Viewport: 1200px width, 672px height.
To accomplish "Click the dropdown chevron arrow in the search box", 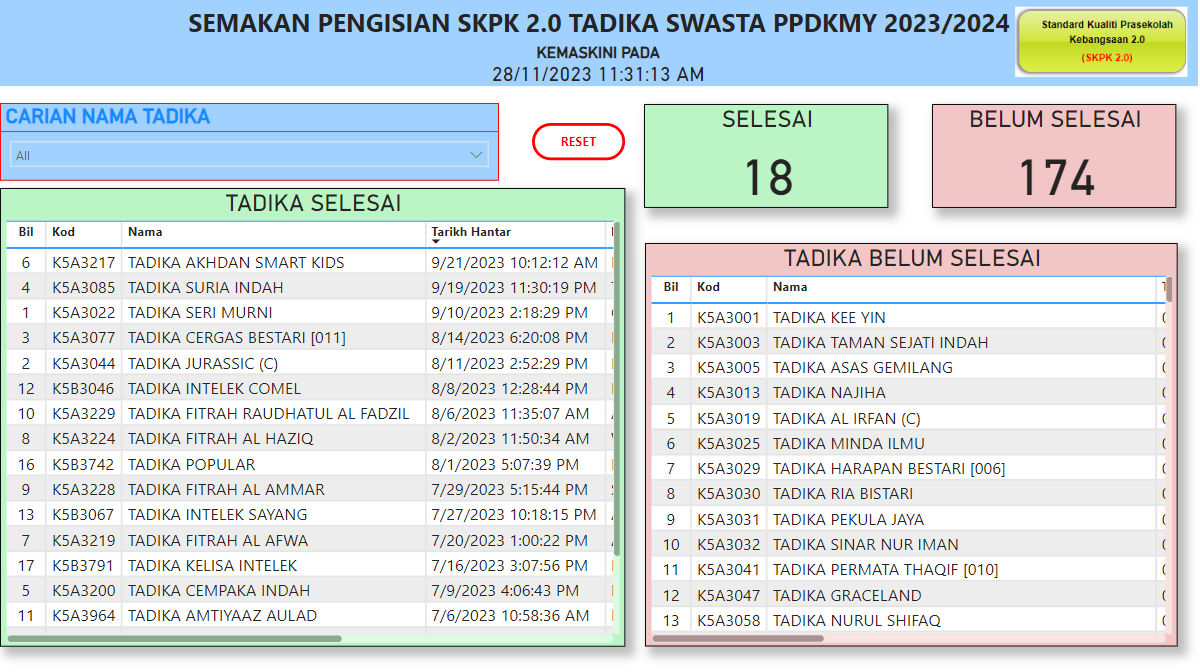I will [x=479, y=155].
